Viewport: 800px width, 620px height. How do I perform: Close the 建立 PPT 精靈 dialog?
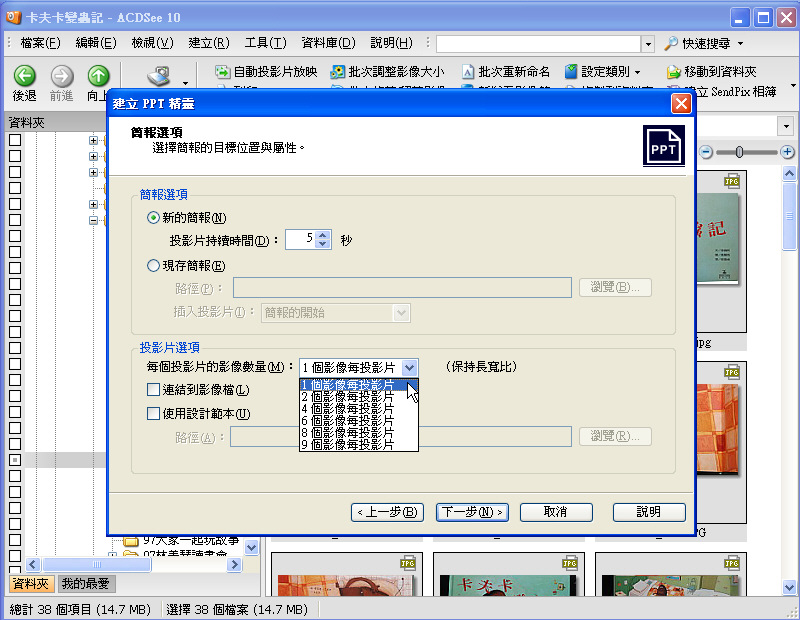click(681, 104)
